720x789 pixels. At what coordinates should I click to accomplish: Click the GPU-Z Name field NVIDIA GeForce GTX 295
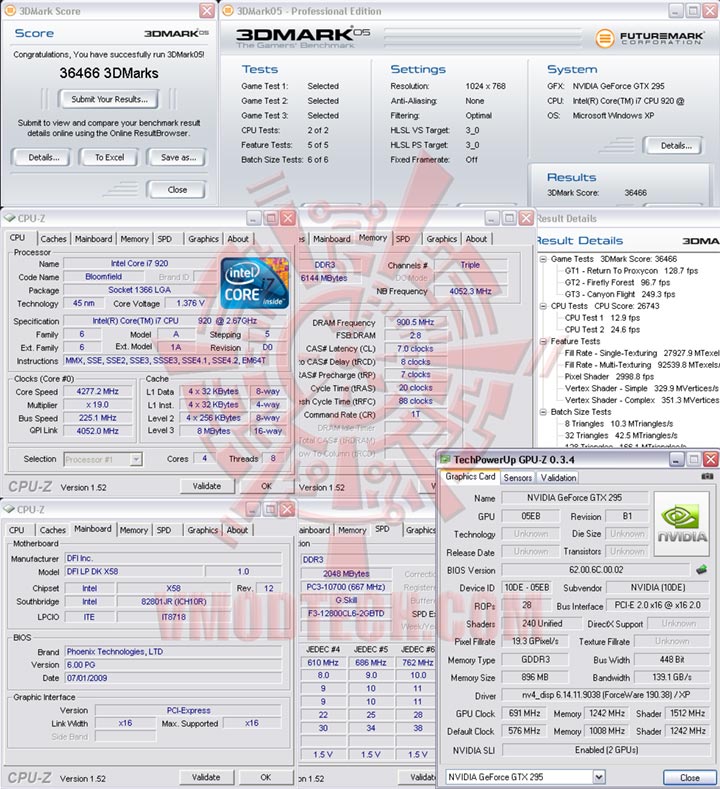click(575, 498)
